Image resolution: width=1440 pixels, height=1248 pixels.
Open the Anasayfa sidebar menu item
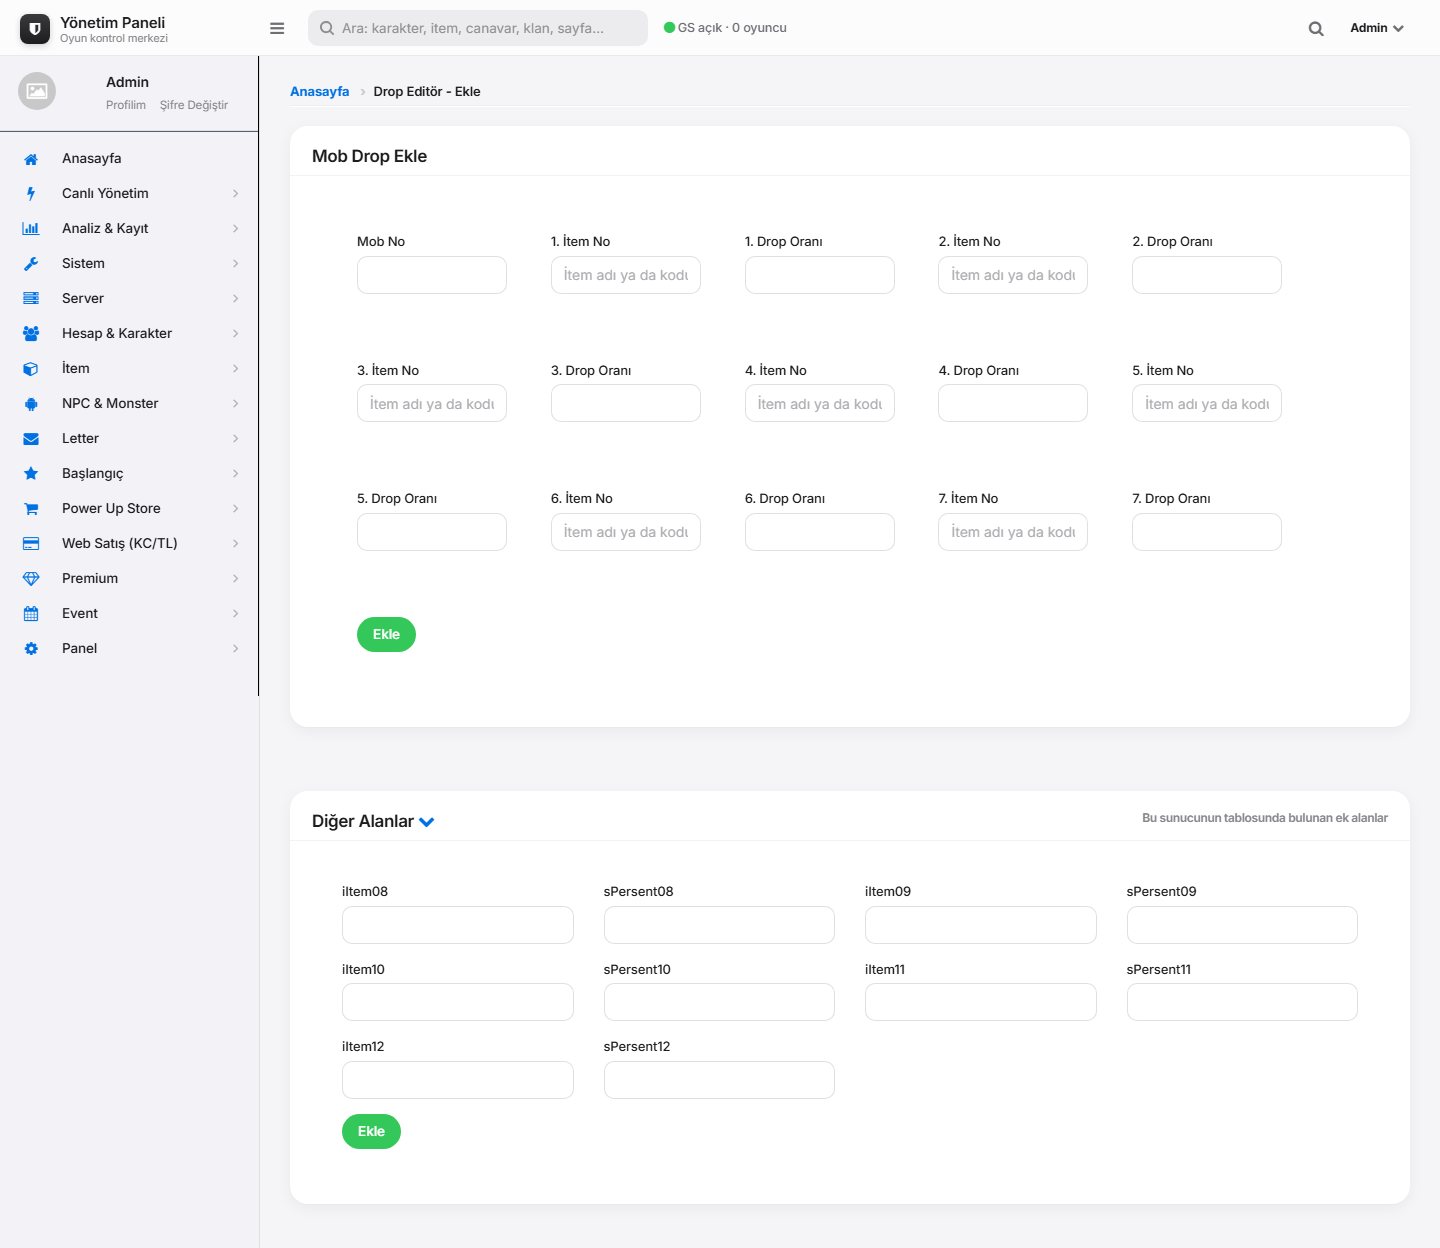[129, 159]
